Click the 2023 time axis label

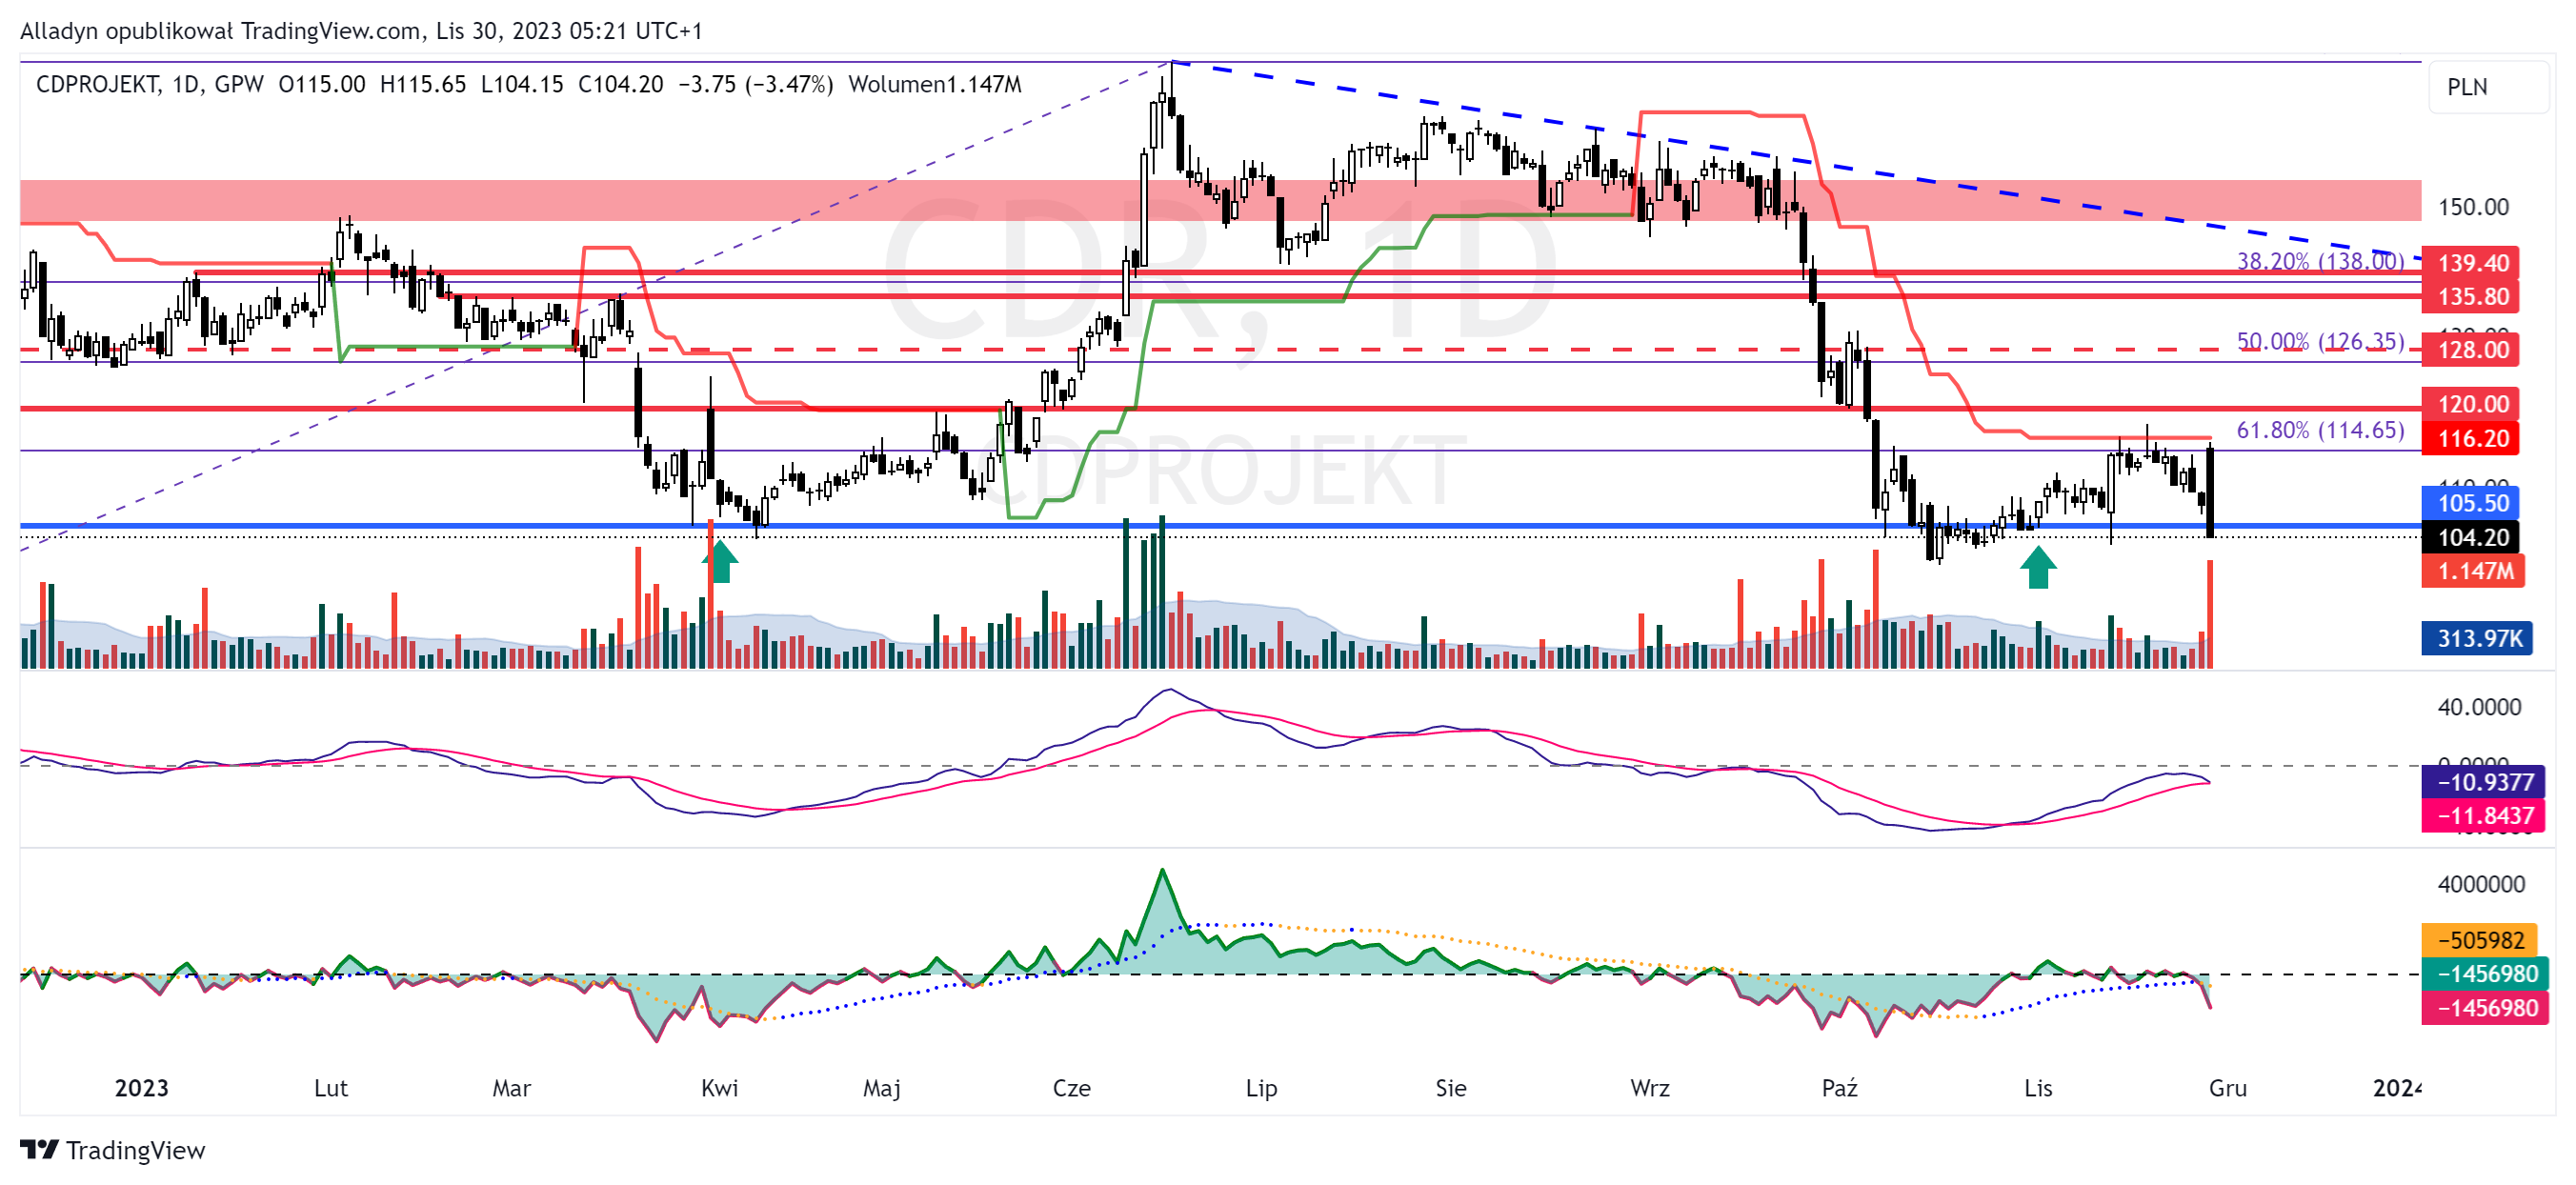pos(142,1089)
